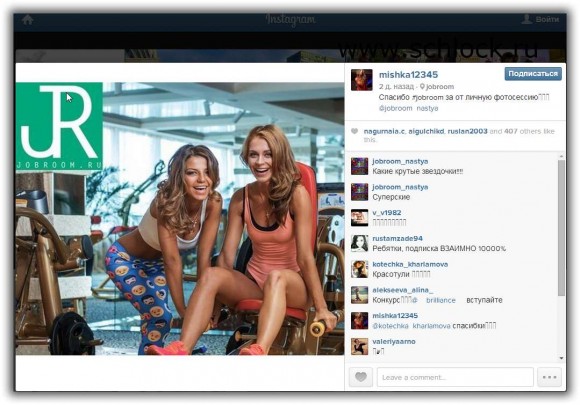Click the comments scrollbar down arrow
The height and width of the screenshot is (405, 580).
click(x=562, y=358)
